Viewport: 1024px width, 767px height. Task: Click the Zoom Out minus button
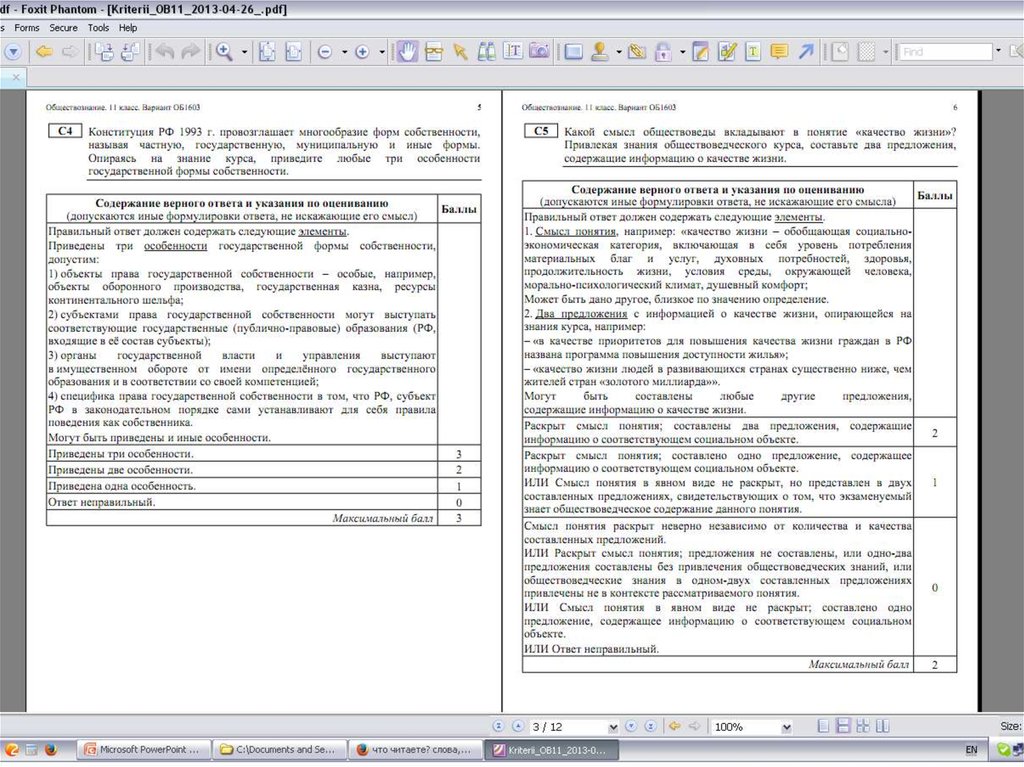(x=325, y=51)
